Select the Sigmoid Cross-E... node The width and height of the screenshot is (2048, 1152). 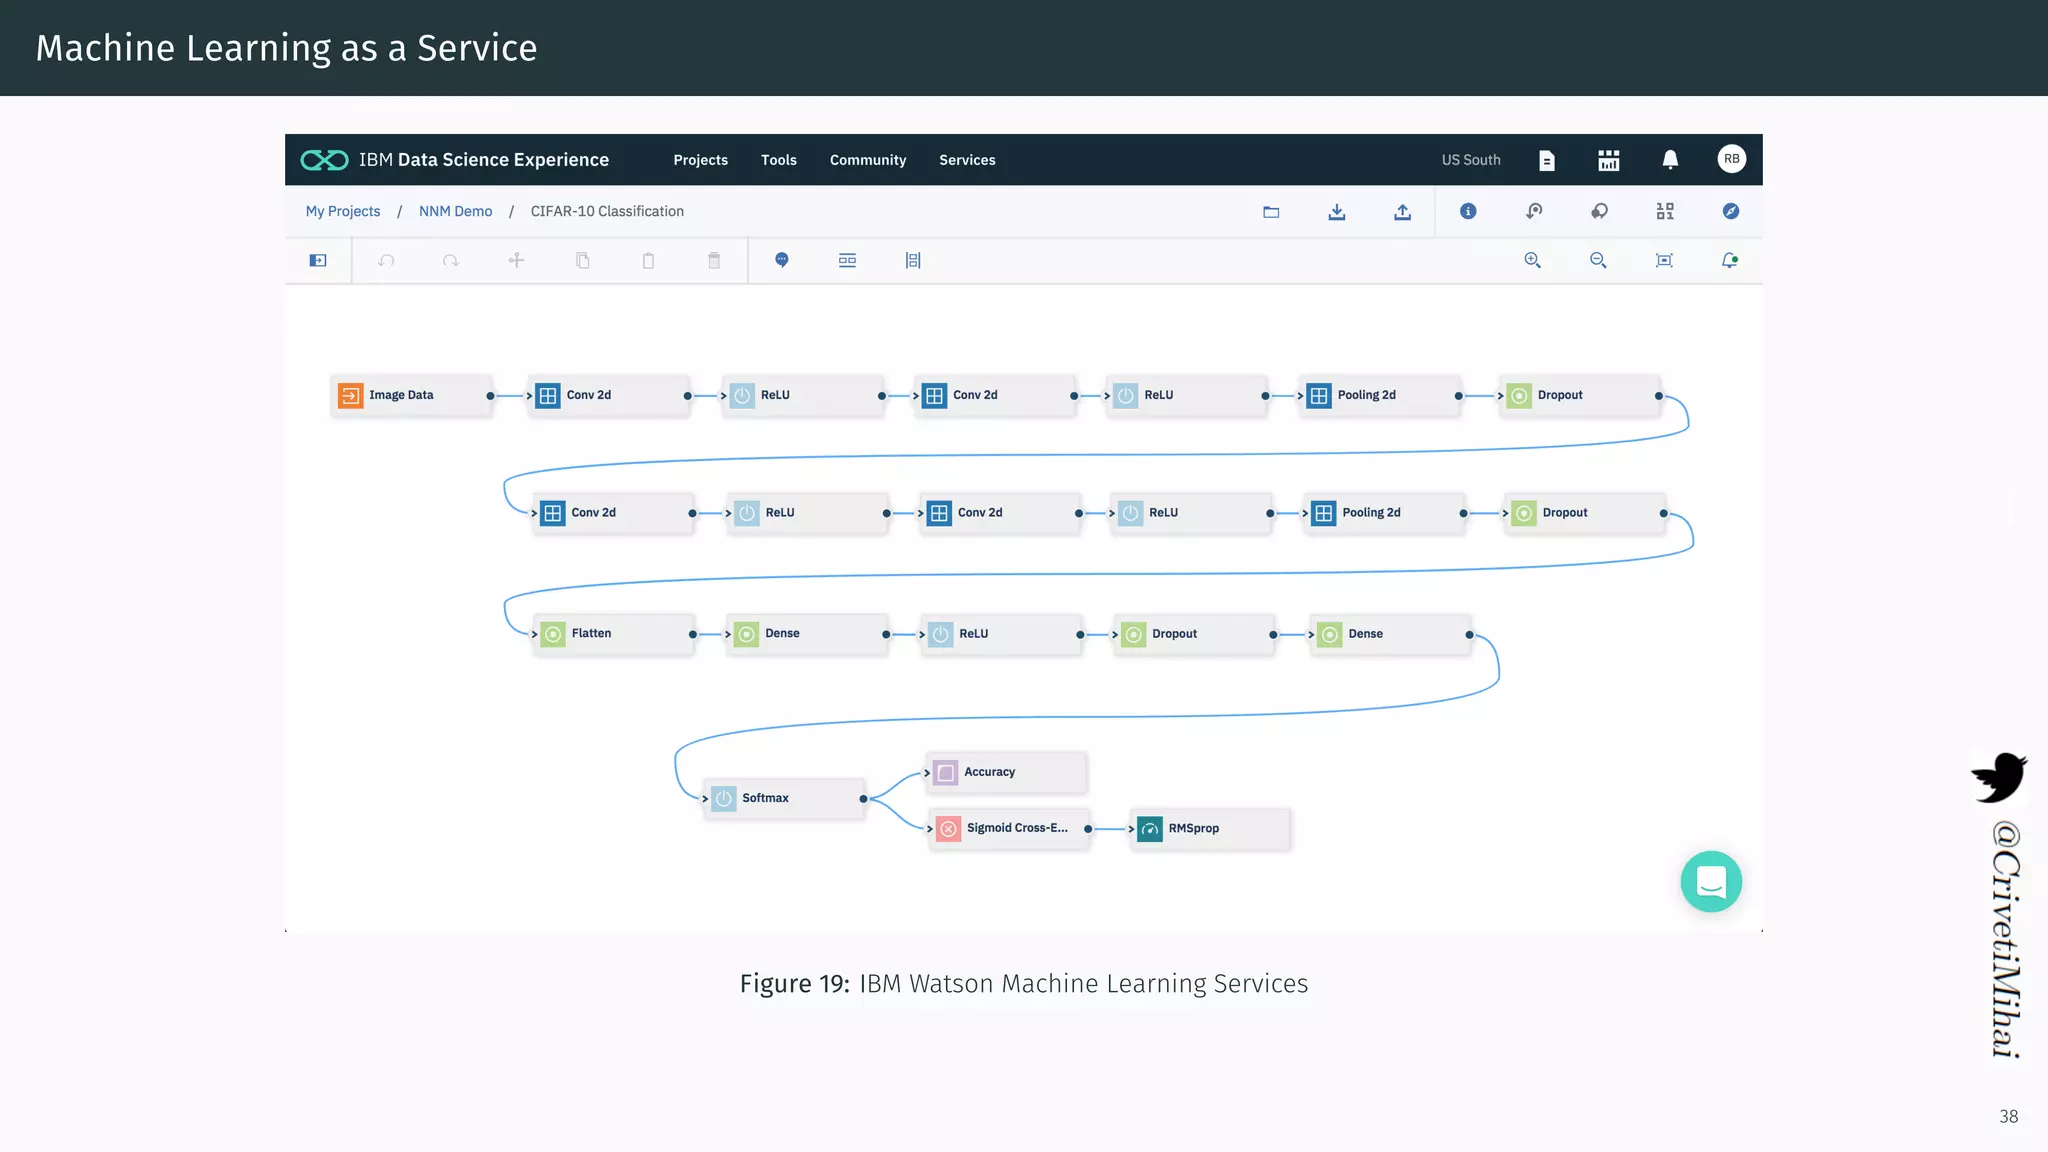[x=1009, y=828]
